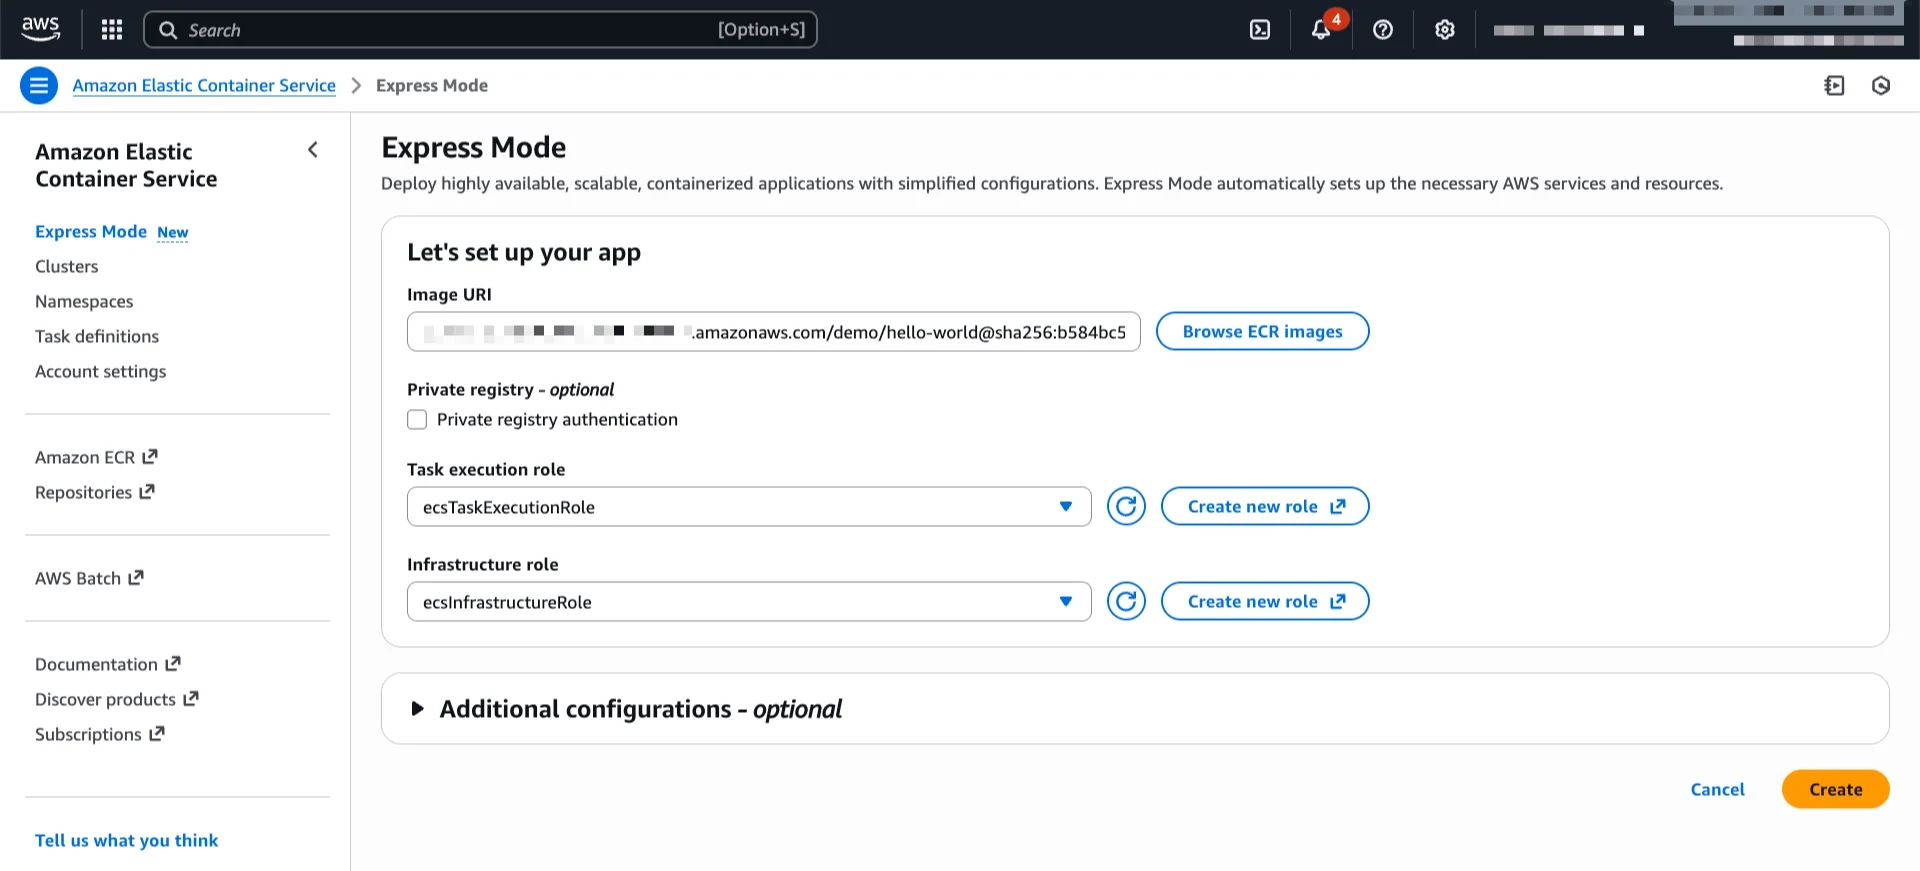Open the notifications bell
This screenshot has width=1920, height=871.
click(1321, 30)
